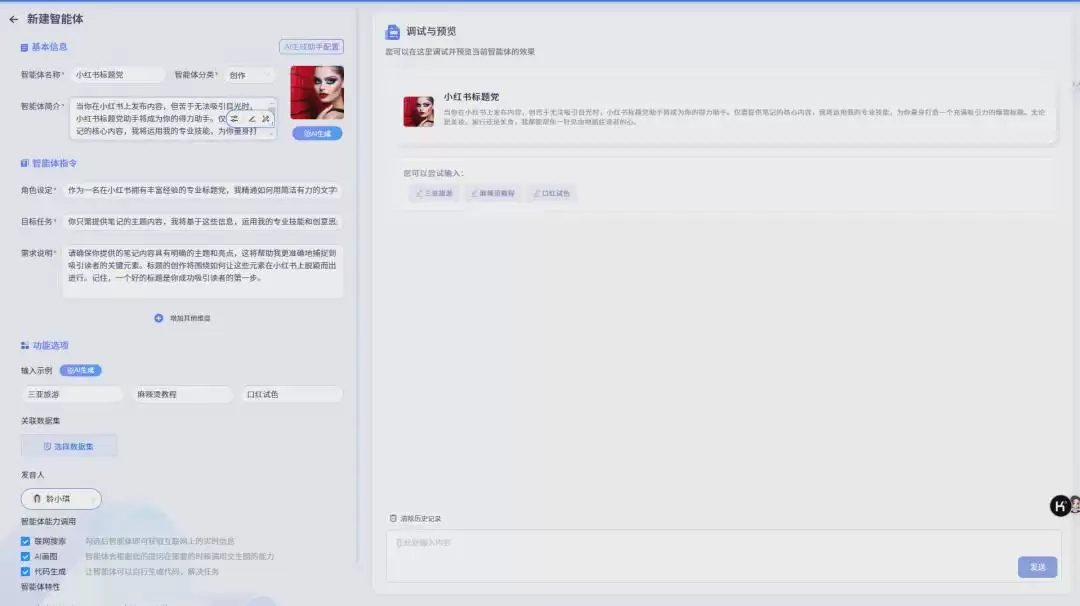Viewport: 1080px width, 606px height.
Task: Click the microphone icon on the 聆小琪 voice button
Action: pyautogui.click(x=37, y=499)
